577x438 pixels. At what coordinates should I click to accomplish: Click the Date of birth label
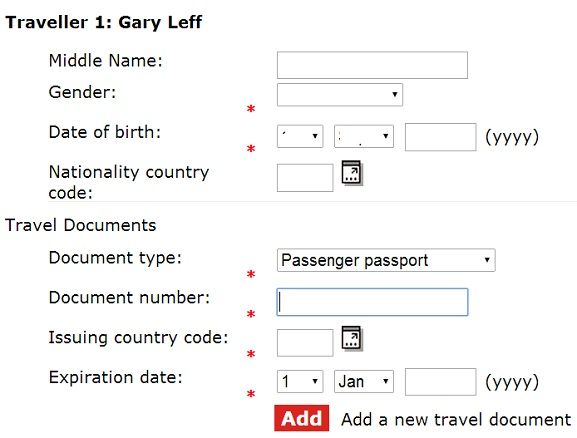click(105, 132)
